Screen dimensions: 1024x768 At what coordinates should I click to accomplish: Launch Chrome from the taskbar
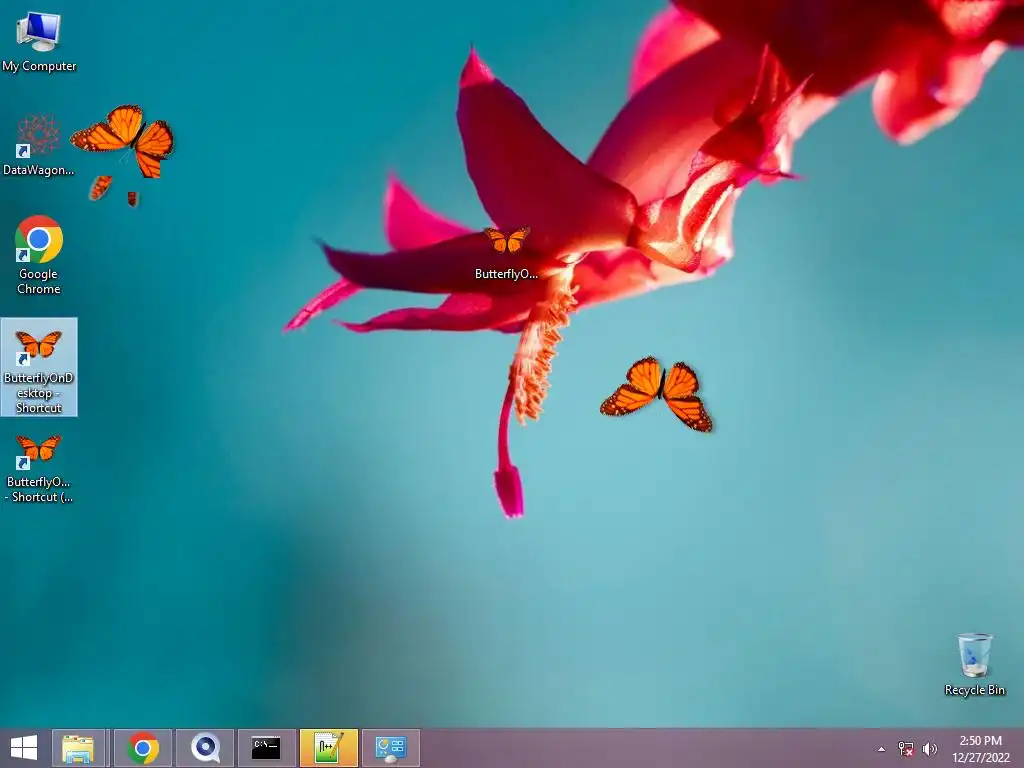point(143,748)
